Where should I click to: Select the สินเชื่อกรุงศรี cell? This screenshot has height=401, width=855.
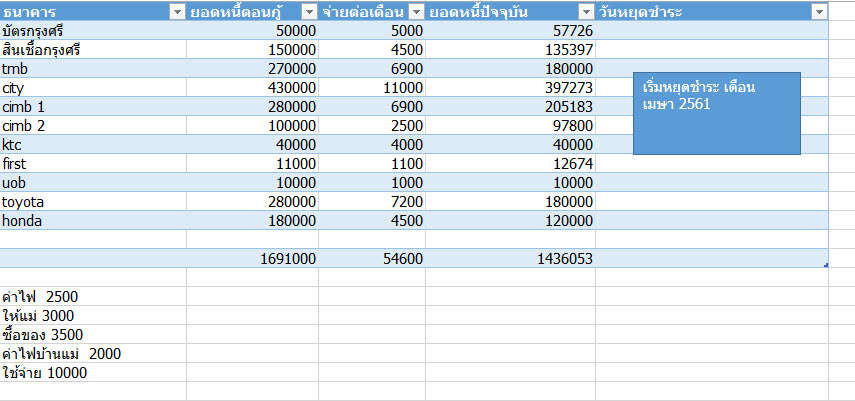pyautogui.click(x=93, y=50)
